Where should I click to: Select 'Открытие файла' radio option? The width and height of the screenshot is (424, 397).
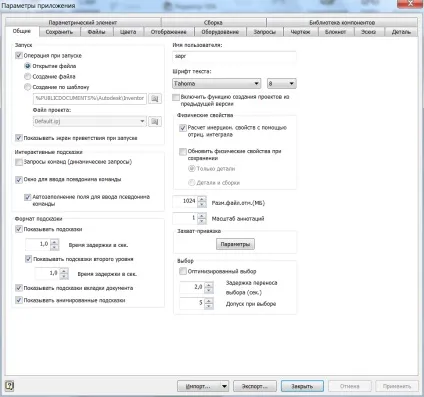tap(28, 66)
